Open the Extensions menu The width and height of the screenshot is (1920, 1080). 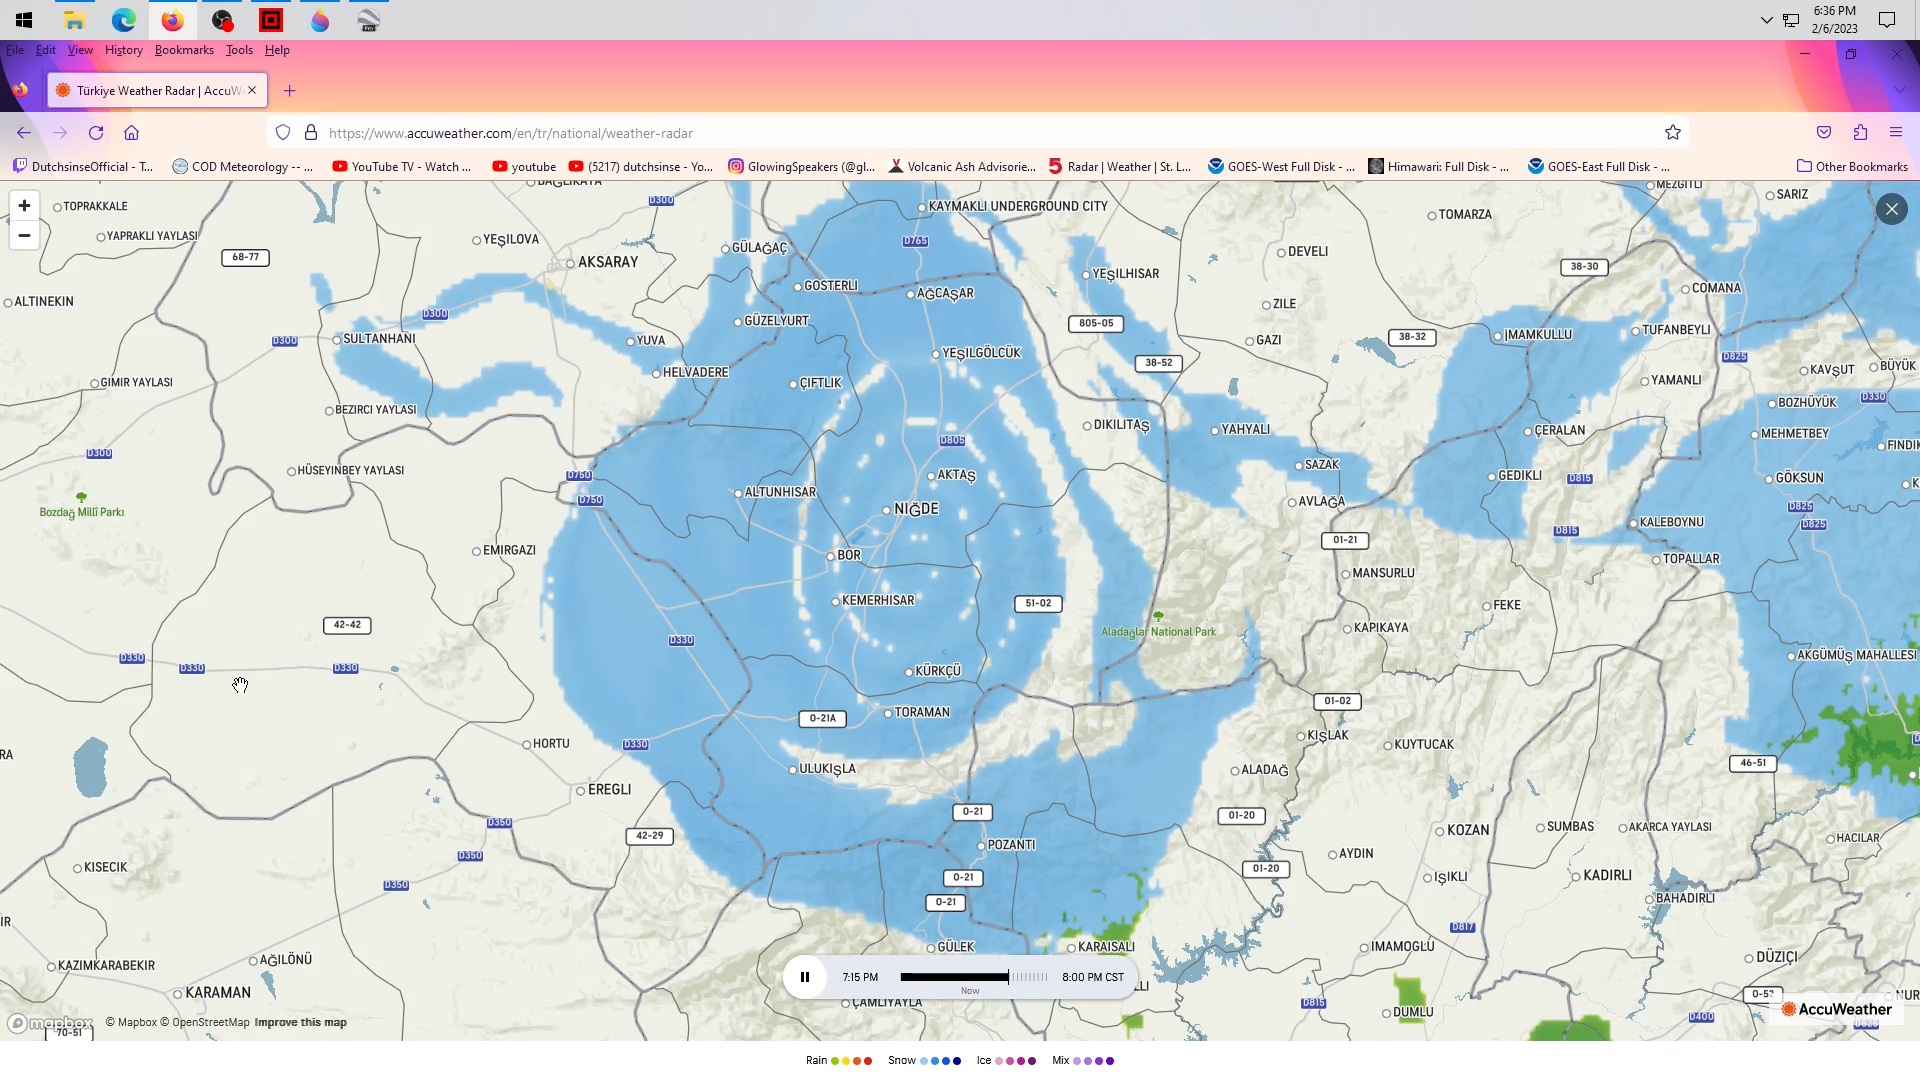[x=1860, y=133]
